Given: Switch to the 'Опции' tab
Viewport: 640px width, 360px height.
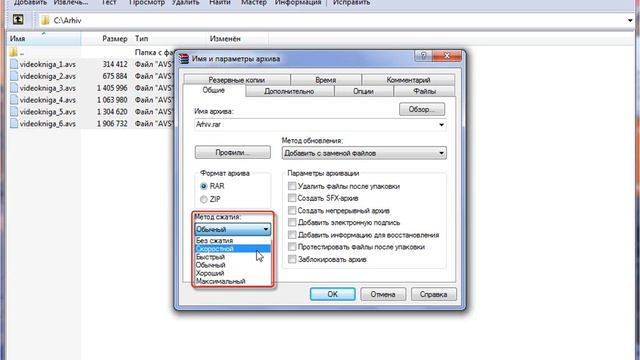Looking at the screenshot, I should (x=363, y=91).
